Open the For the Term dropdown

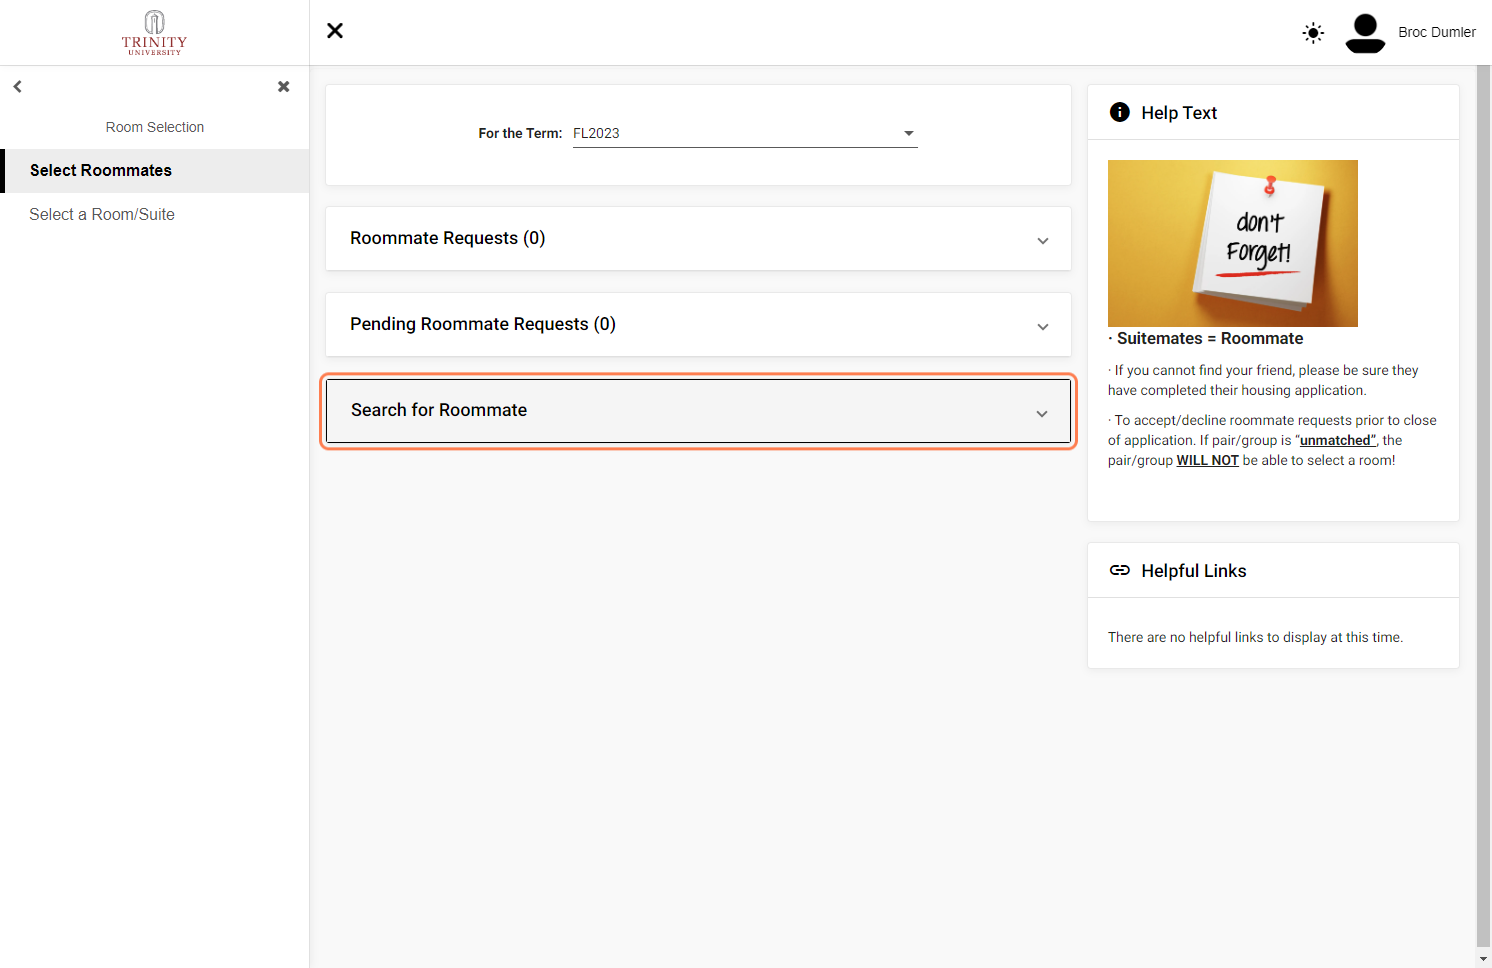pos(745,134)
